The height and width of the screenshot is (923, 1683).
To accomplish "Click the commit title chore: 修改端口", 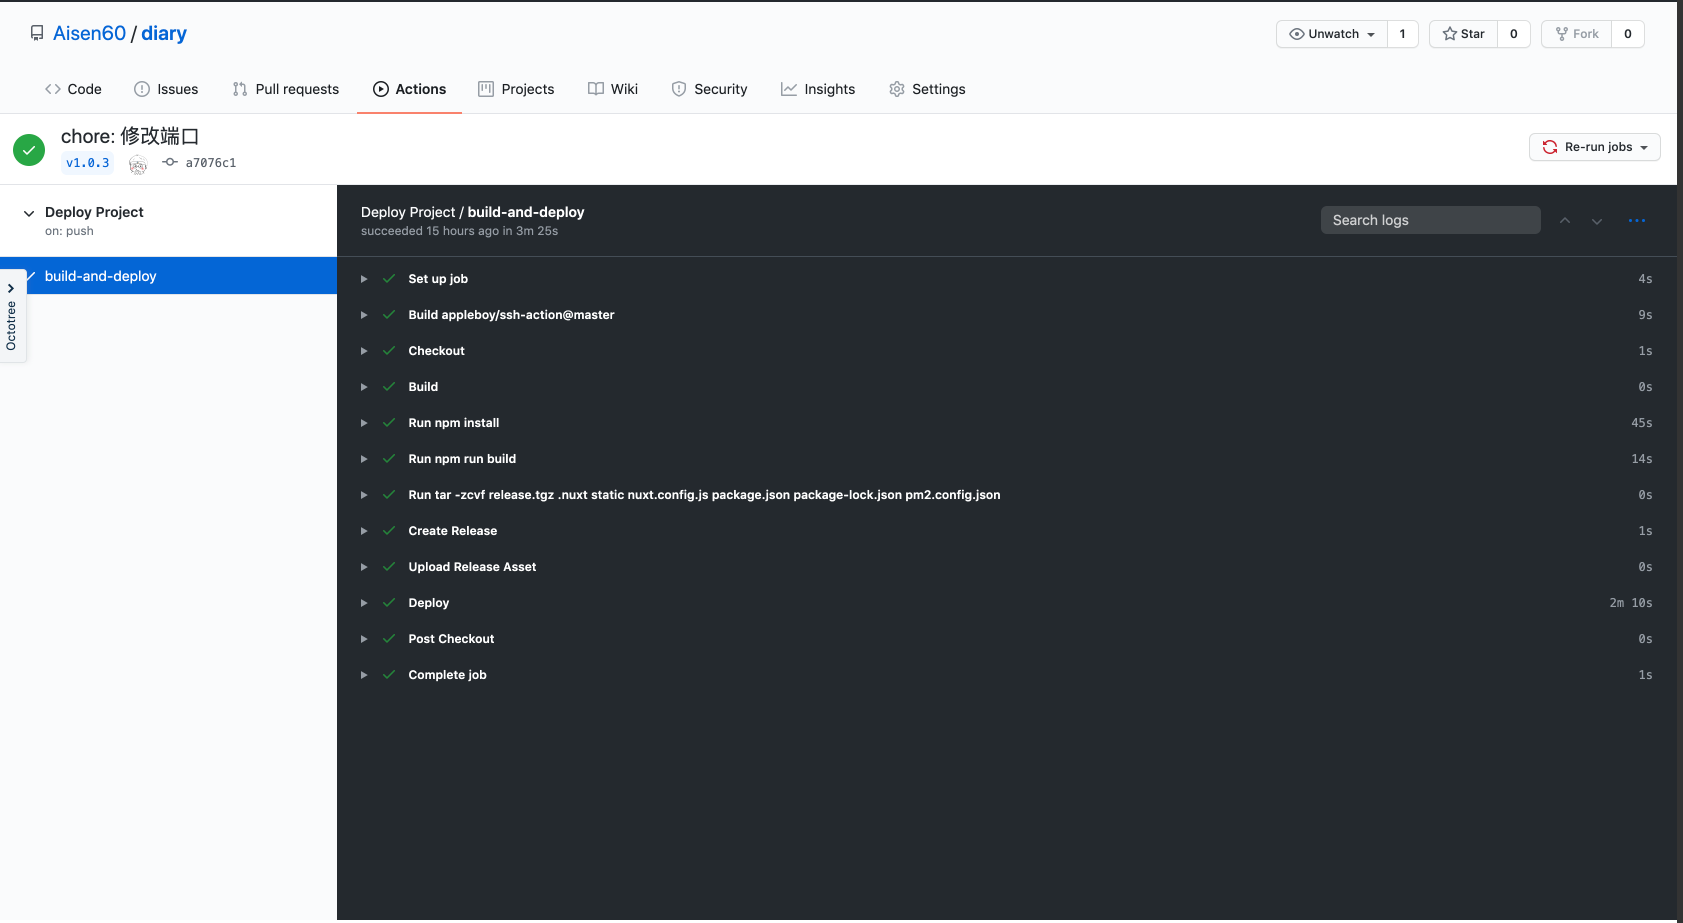I will pyautogui.click(x=130, y=136).
